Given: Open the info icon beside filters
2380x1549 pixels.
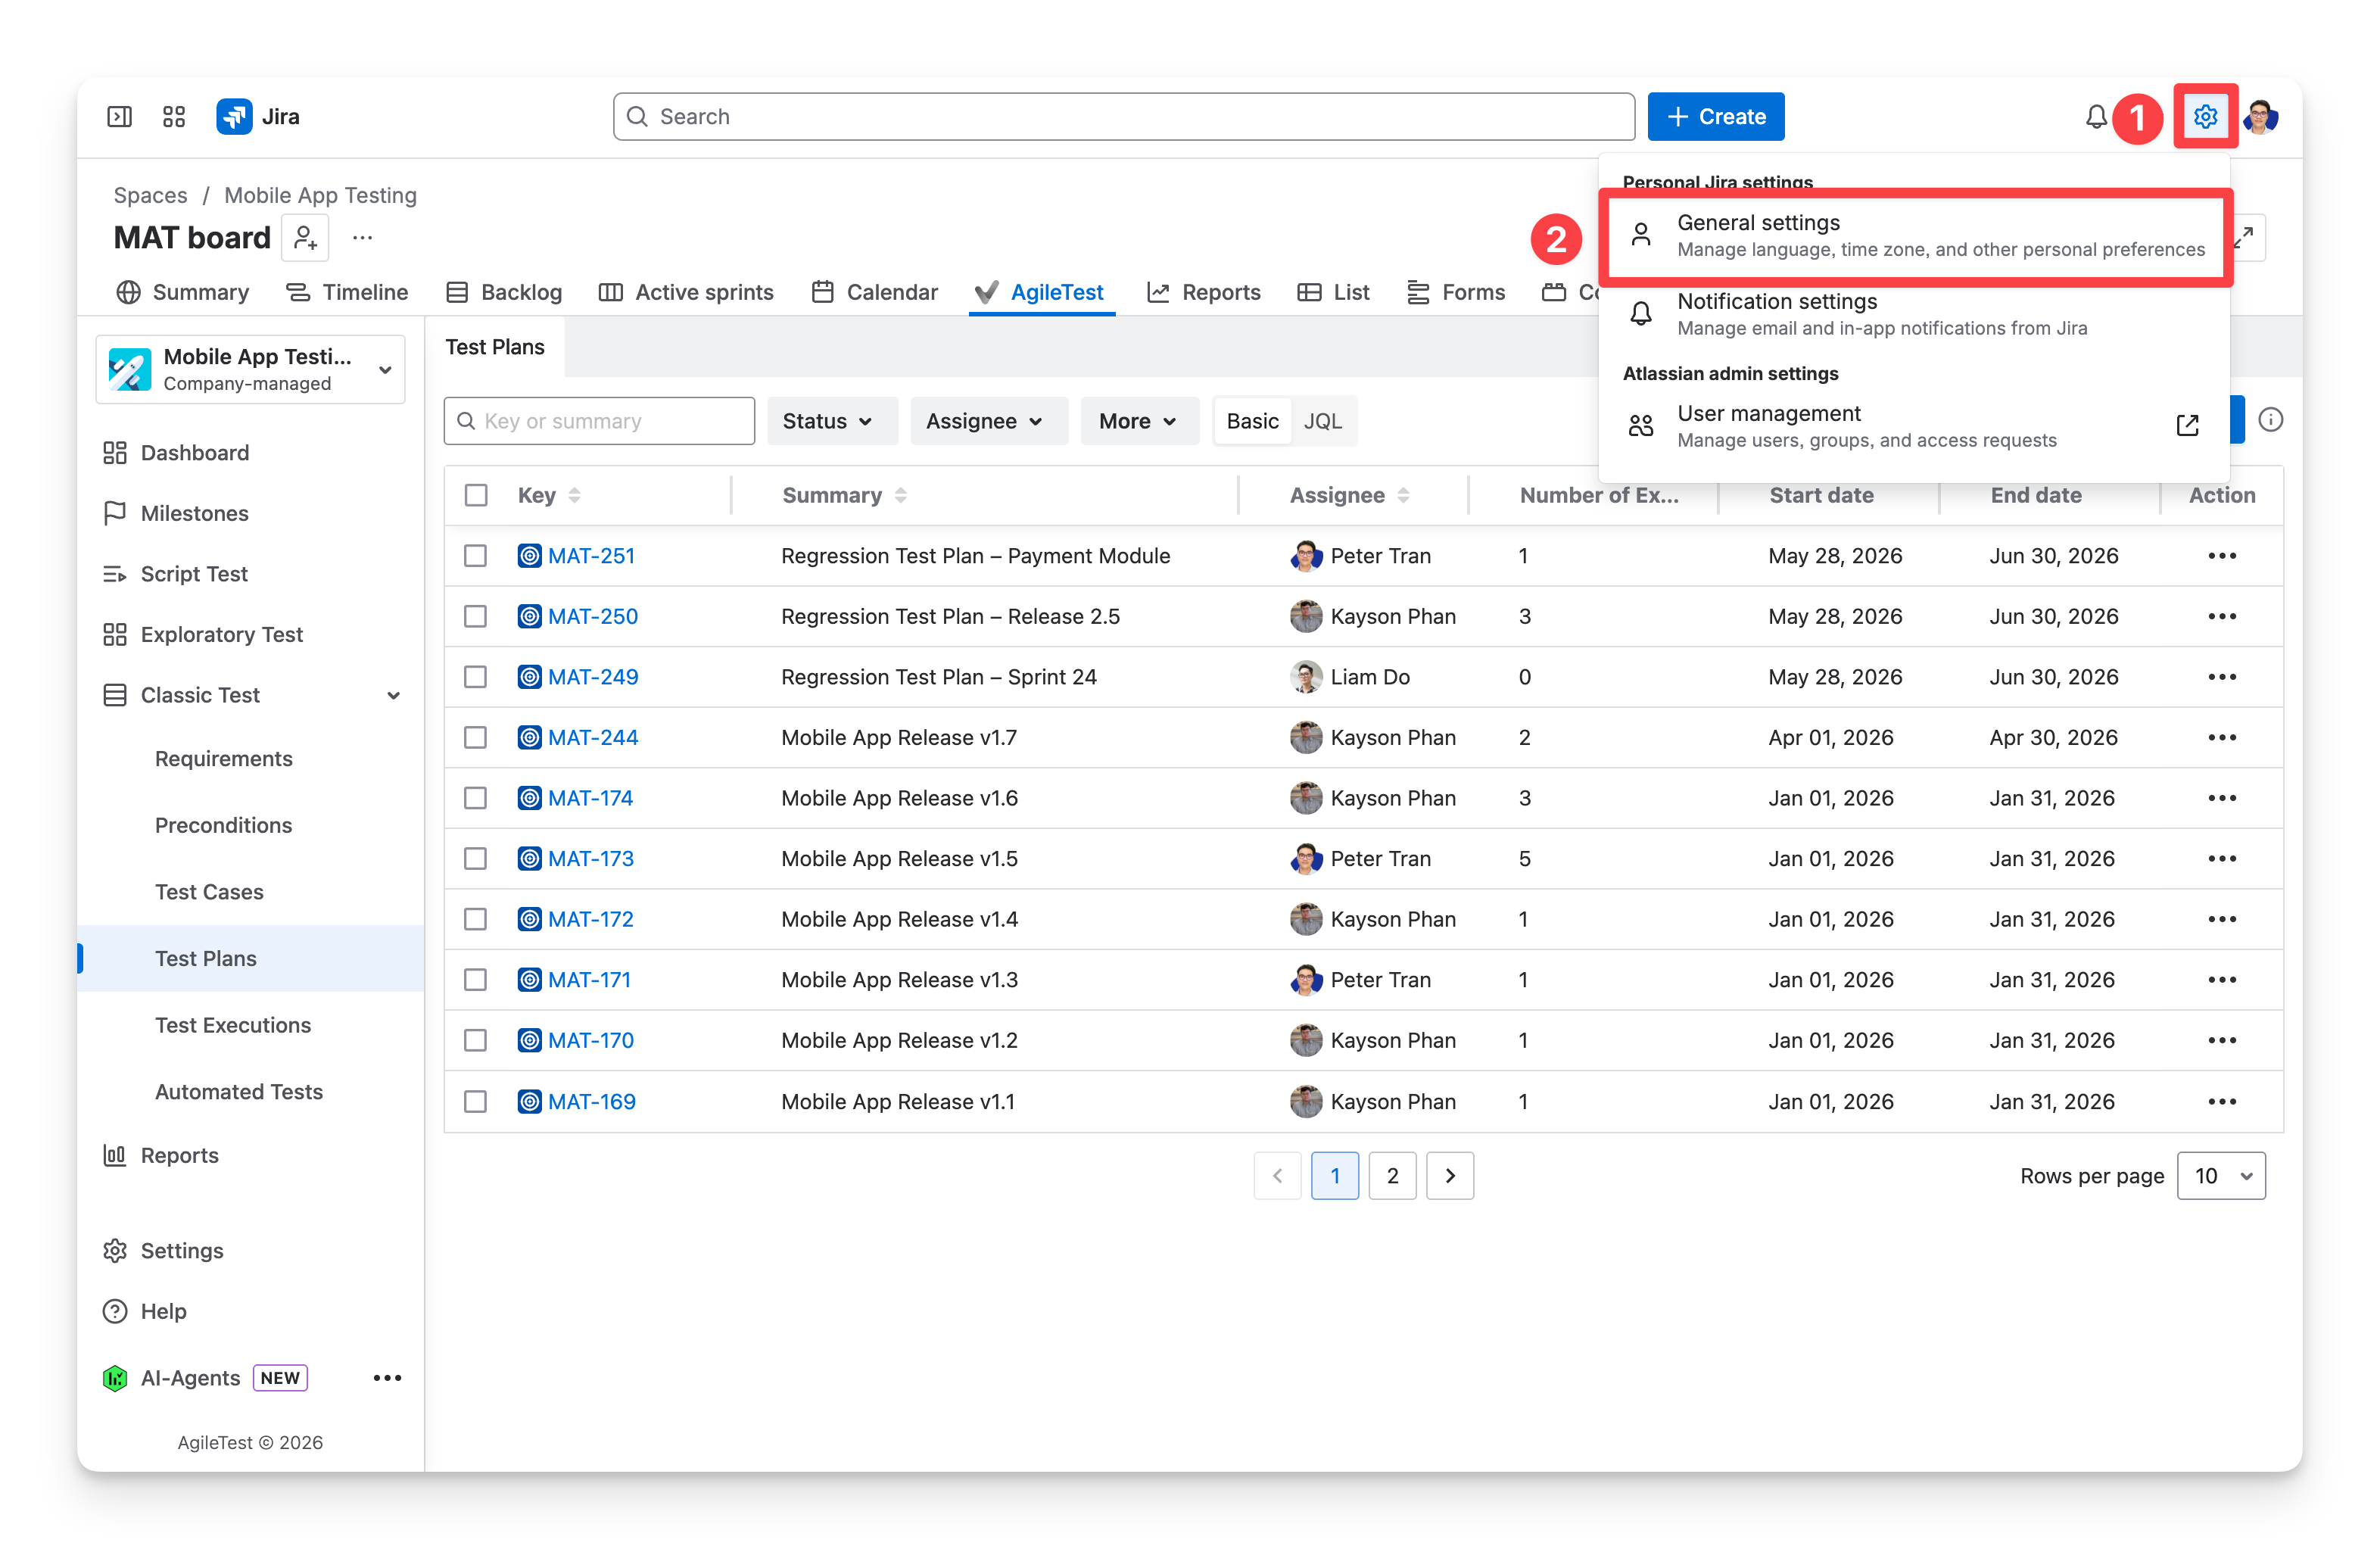Looking at the screenshot, I should [2271, 420].
